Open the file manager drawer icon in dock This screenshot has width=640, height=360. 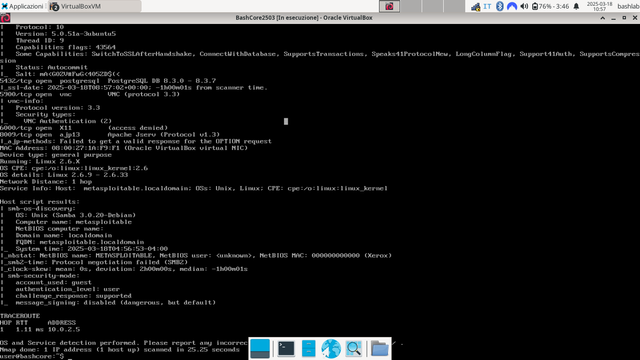(x=309, y=349)
